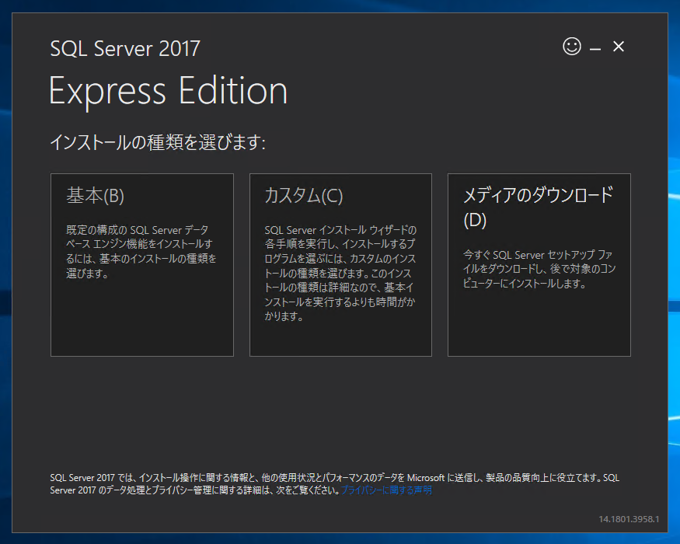This screenshot has width=680, height=544.
Task: Choose the カスタム(C) custom installation tile
Action: pos(340,265)
